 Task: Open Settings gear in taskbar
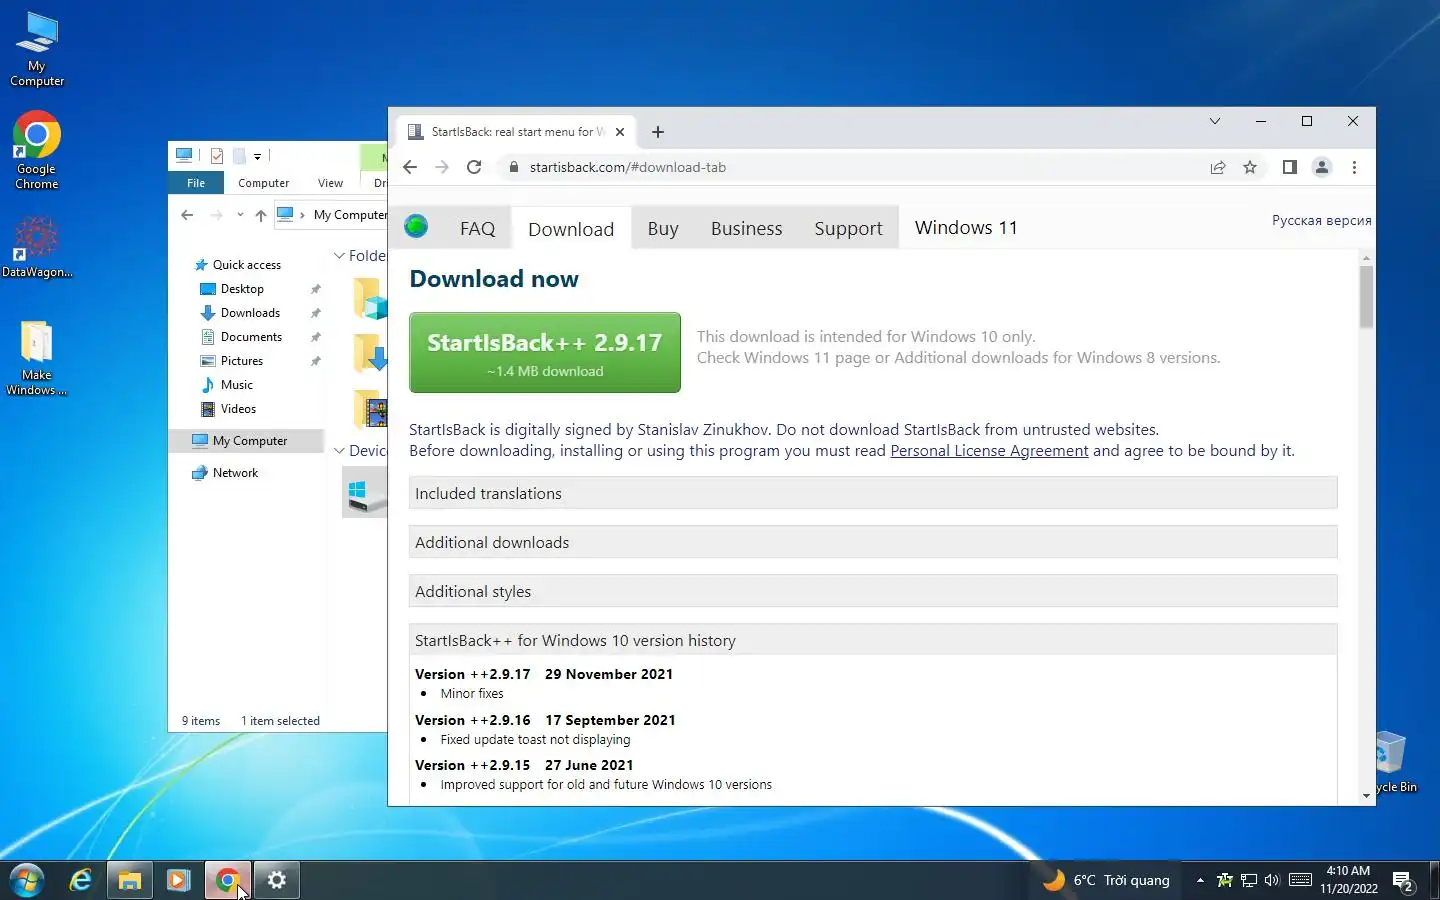click(277, 880)
